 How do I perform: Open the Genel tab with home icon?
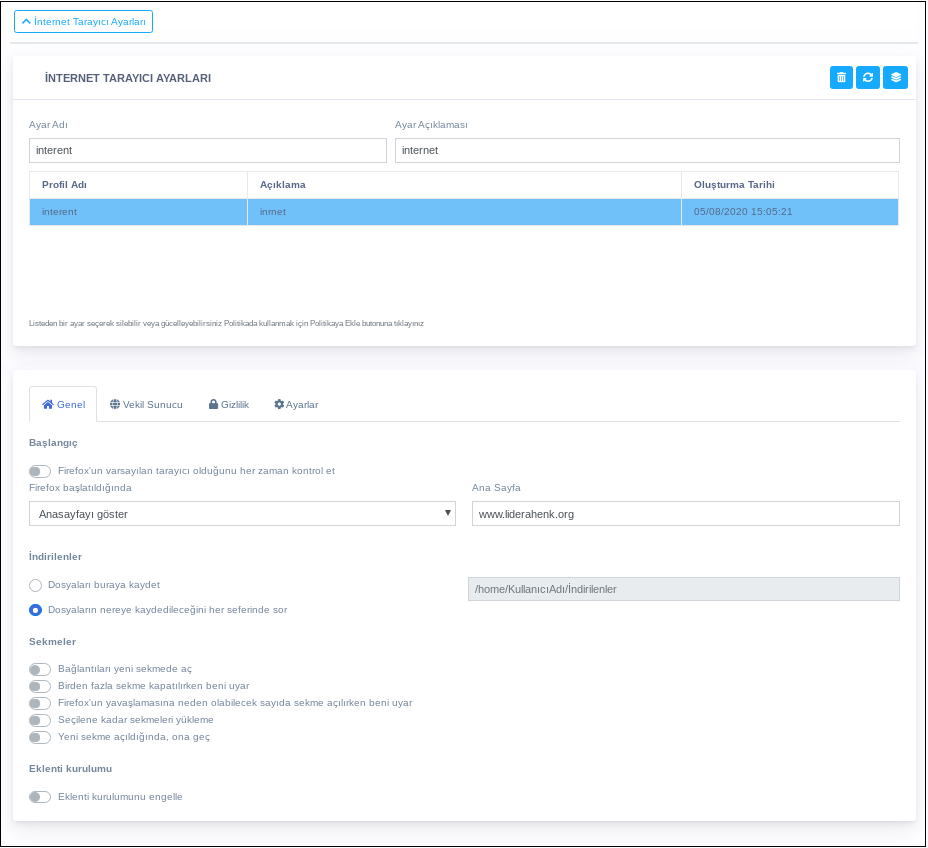click(63, 405)
